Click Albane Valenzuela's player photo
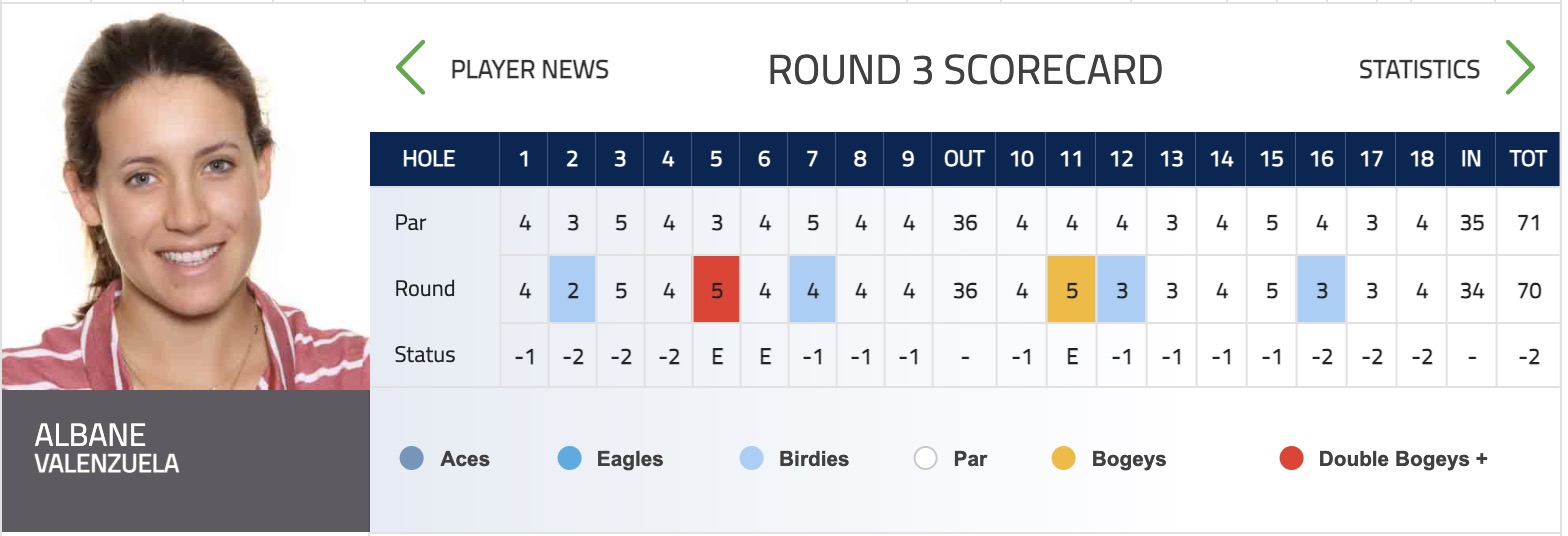This screenshot has width=1568, height=536. [x=185, y=195]
